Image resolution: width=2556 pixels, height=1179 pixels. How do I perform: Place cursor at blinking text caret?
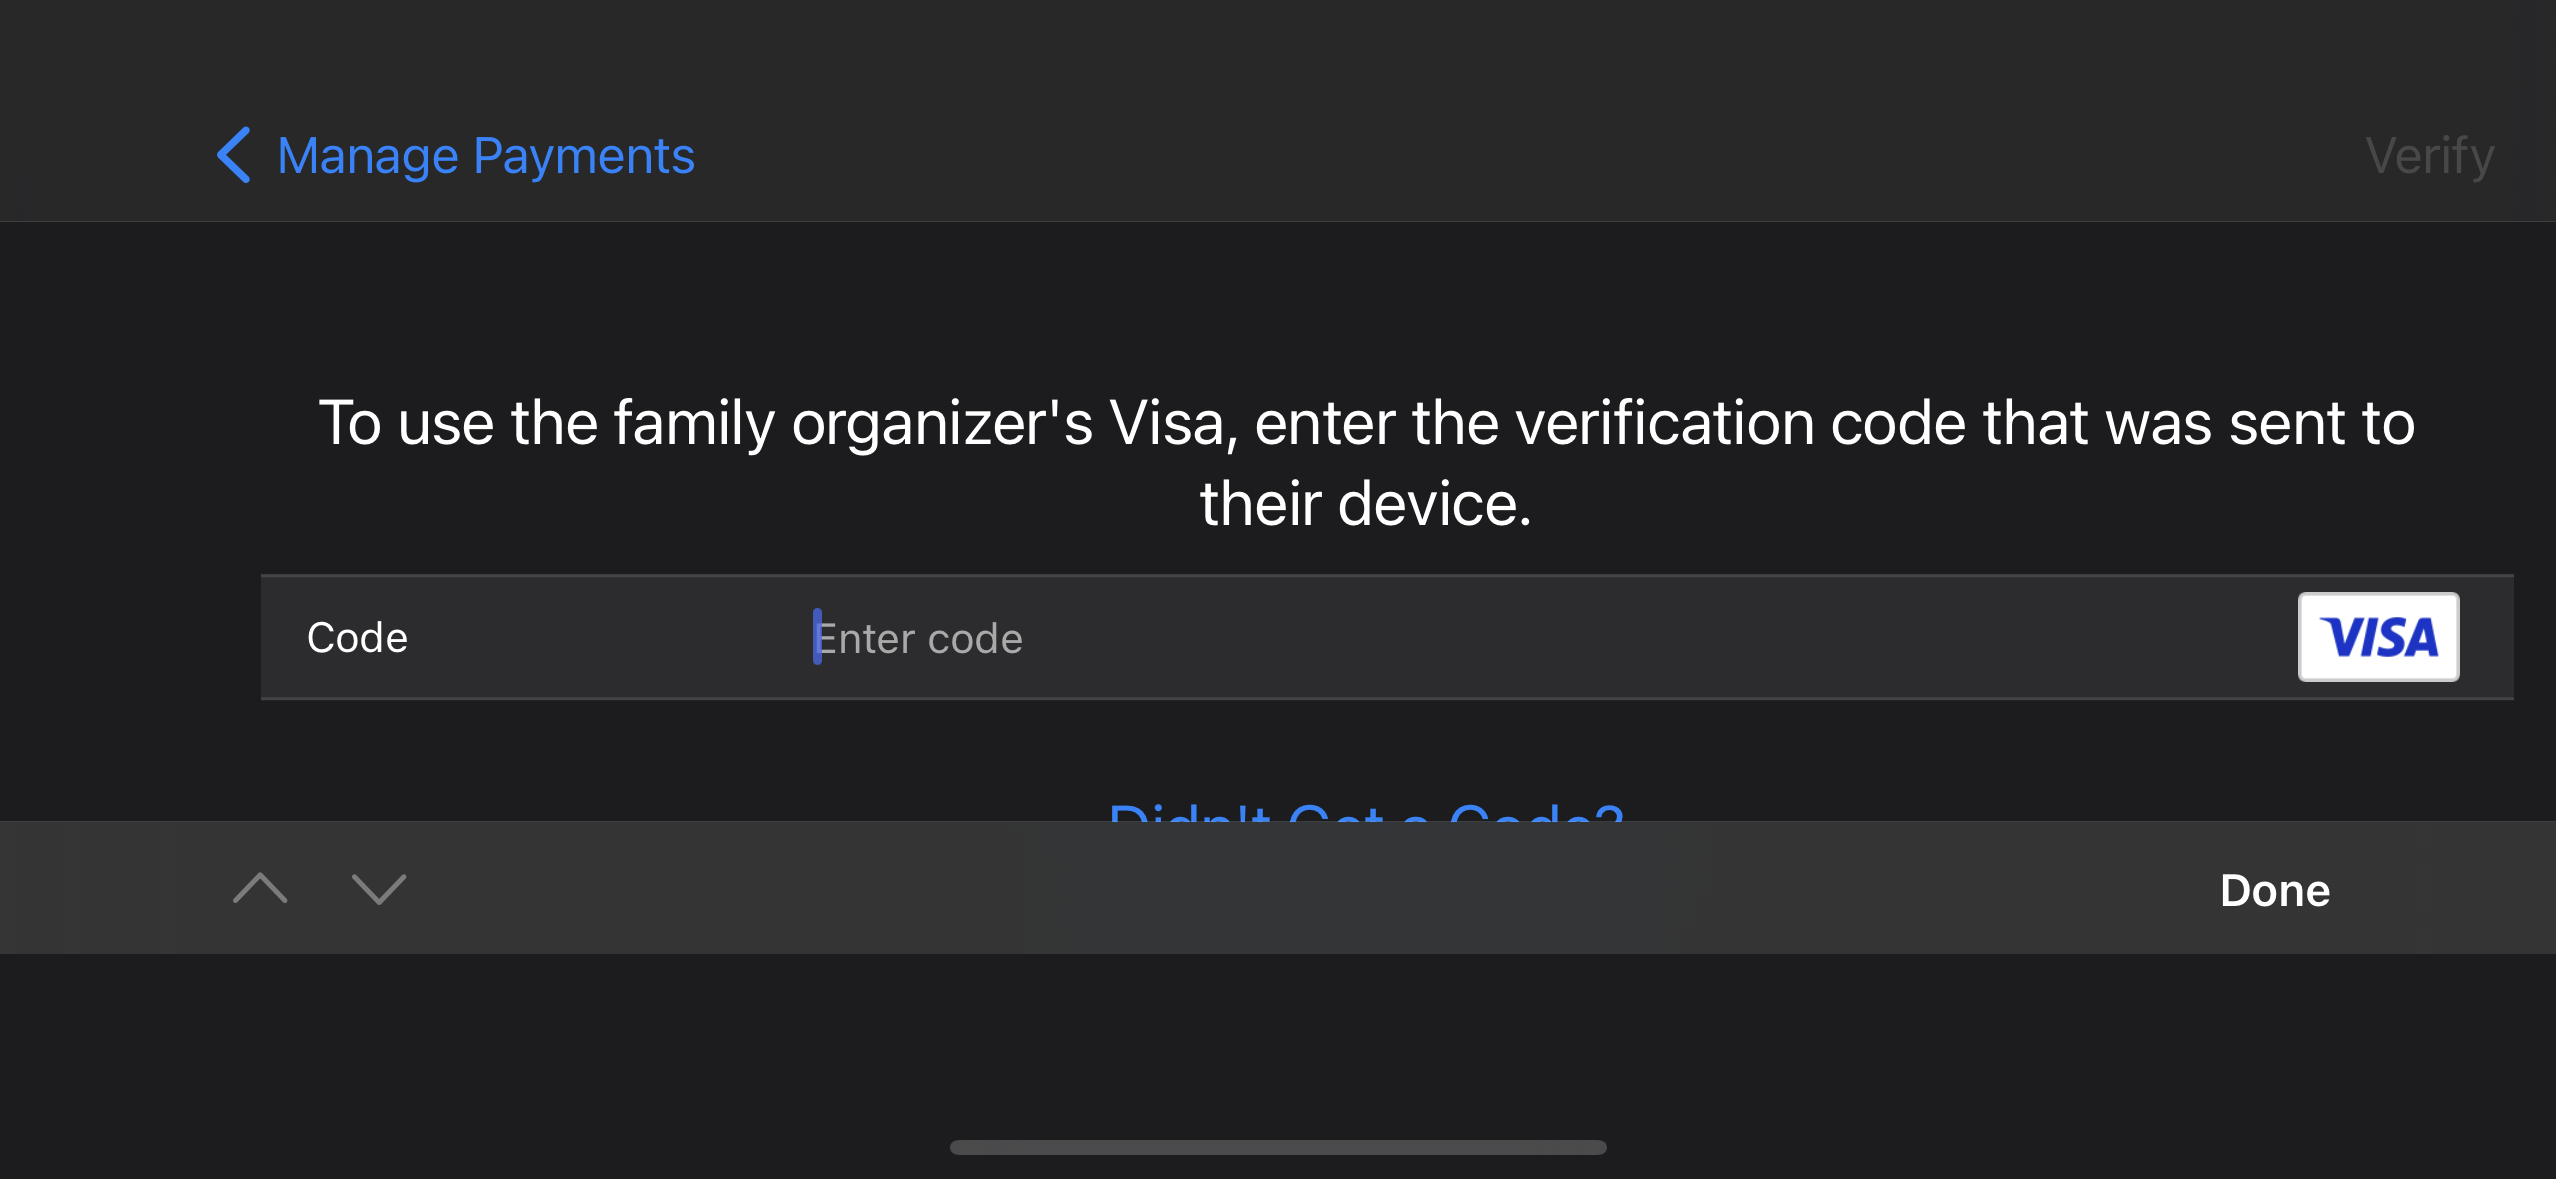(817, 637)
